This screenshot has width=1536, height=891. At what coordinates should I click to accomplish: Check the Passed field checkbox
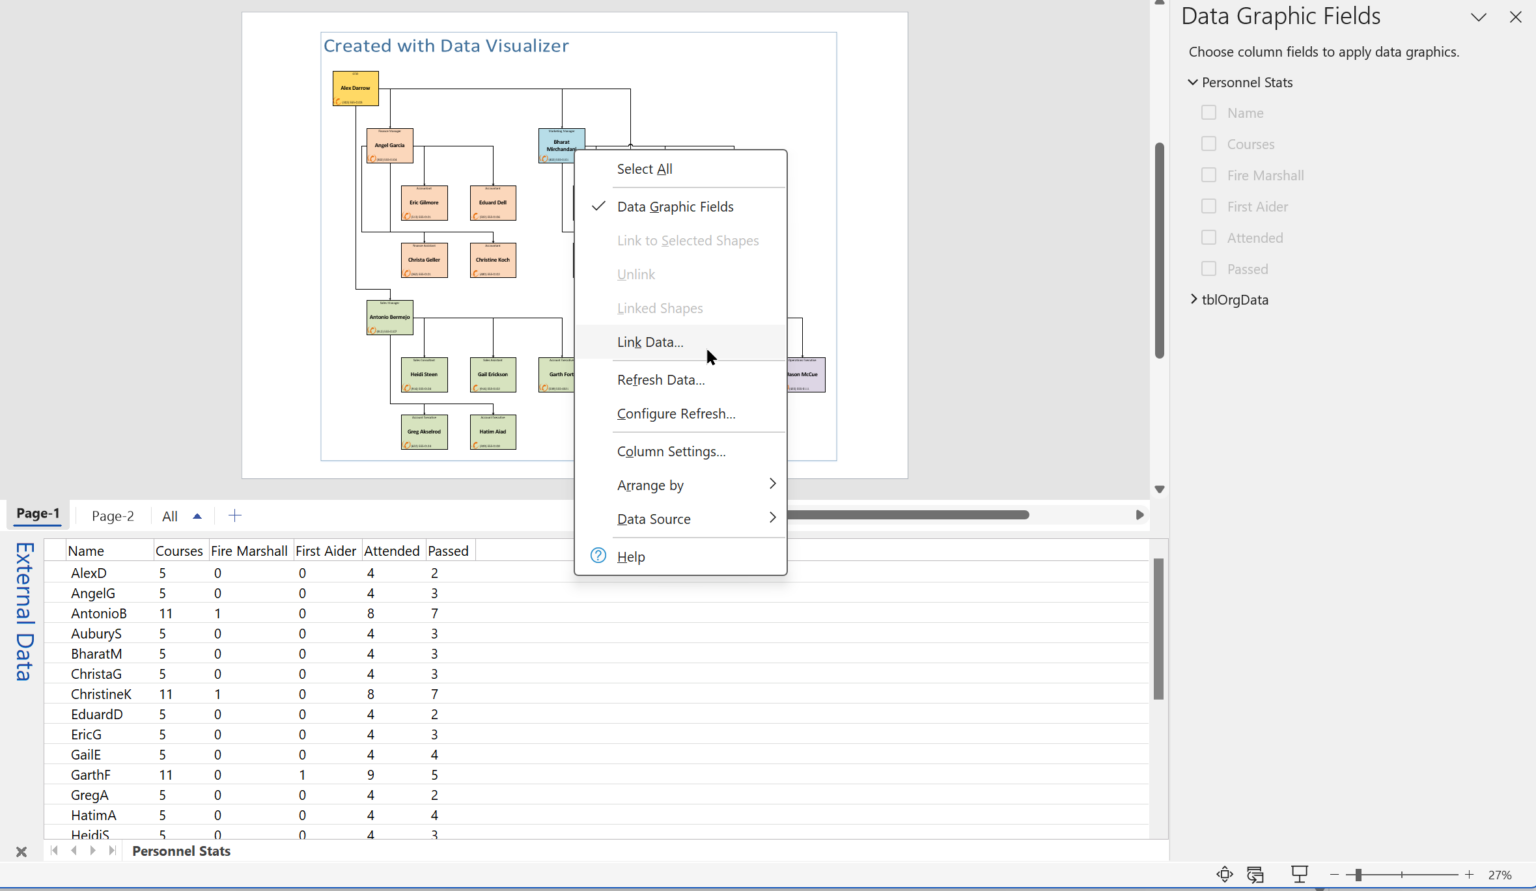click(x=1208, y=268)
